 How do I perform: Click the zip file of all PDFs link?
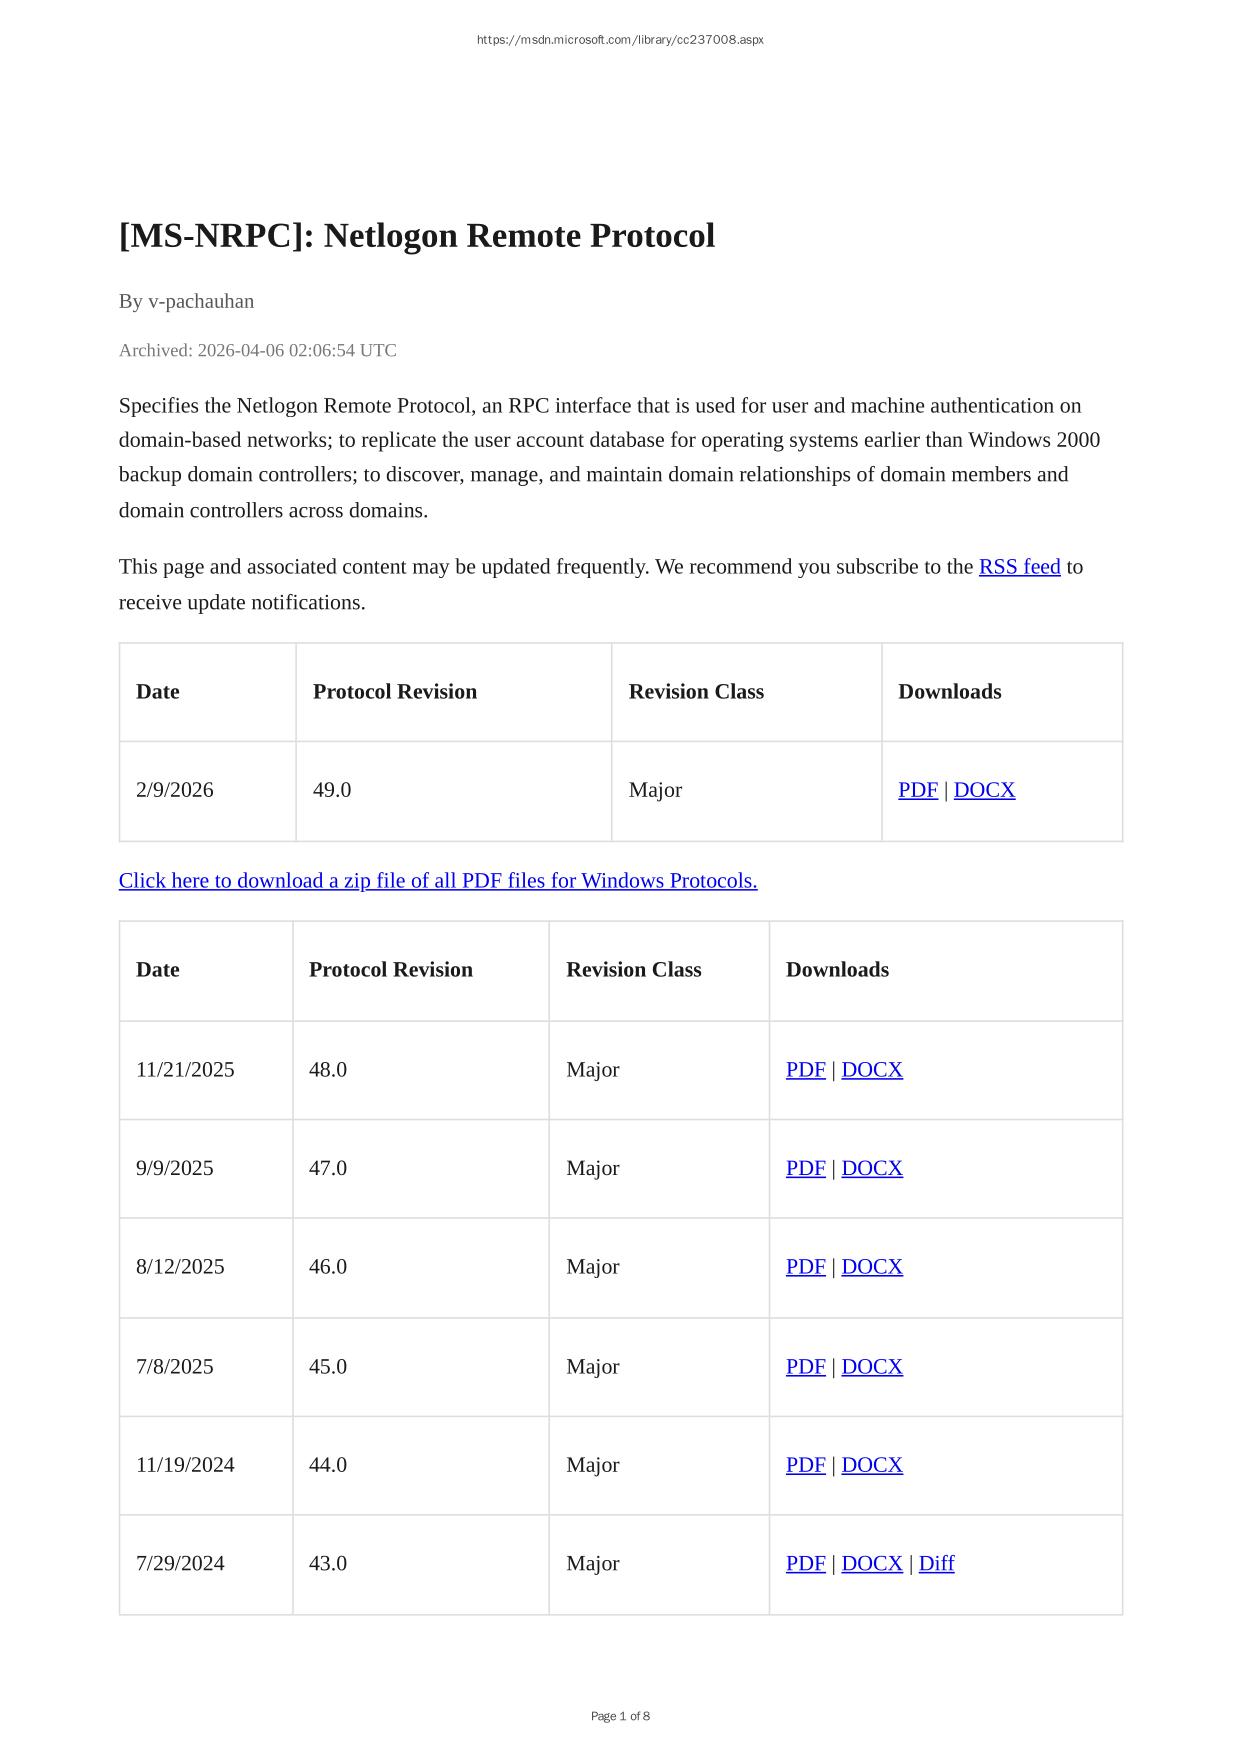click(x=438, y=881)
